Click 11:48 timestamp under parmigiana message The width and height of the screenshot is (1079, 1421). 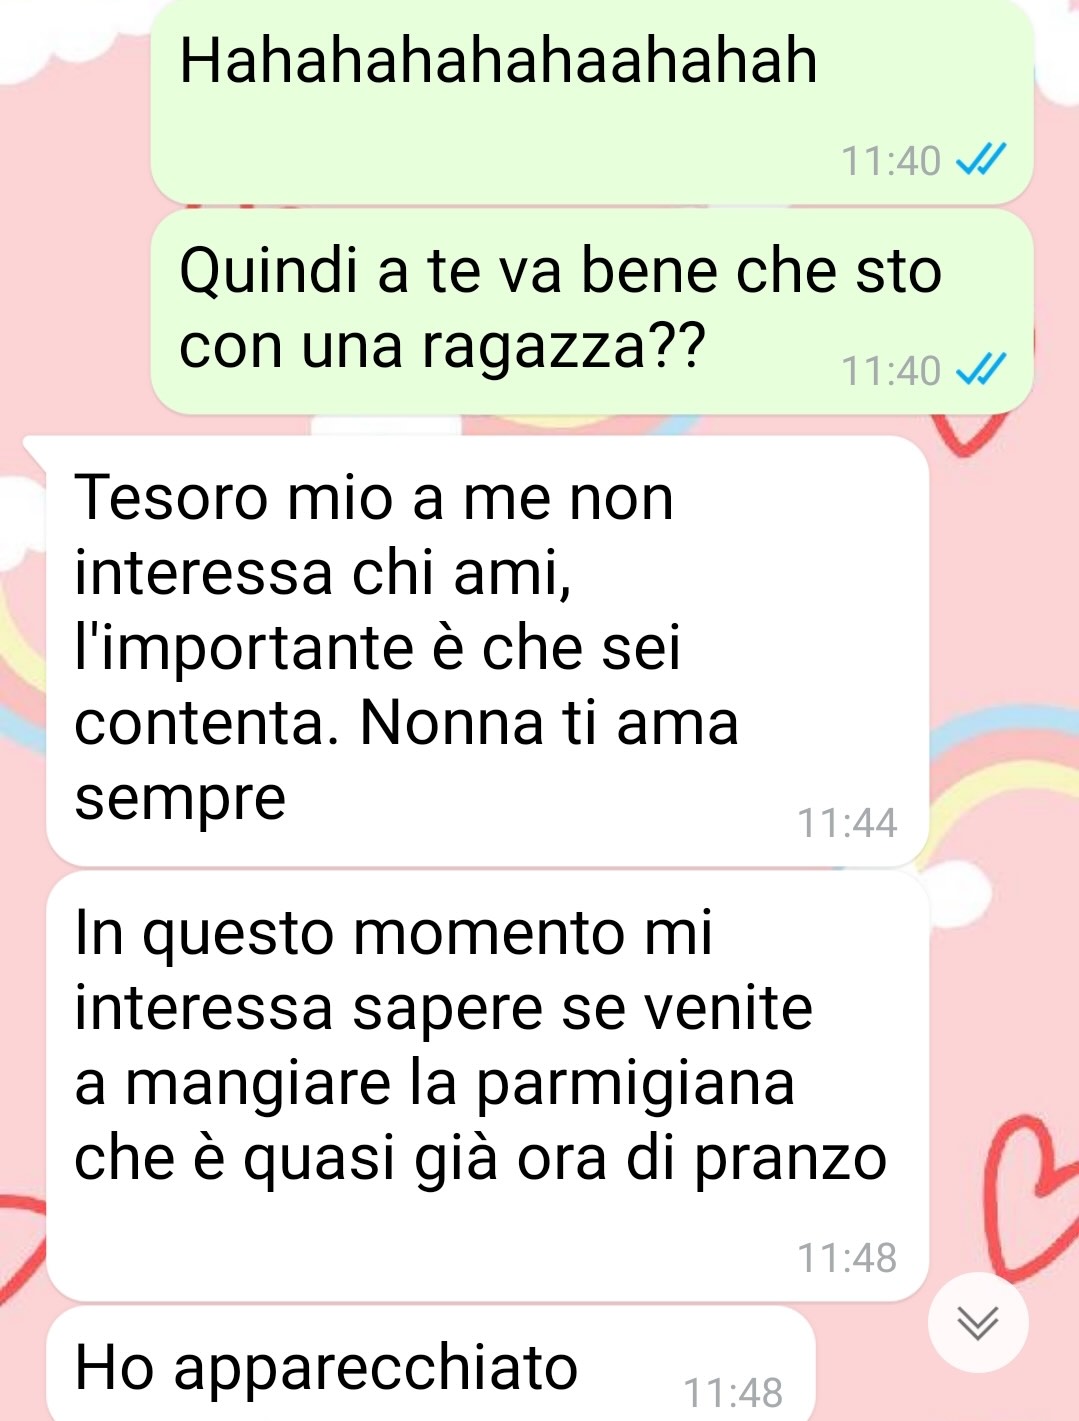[x=847, y=1258]
